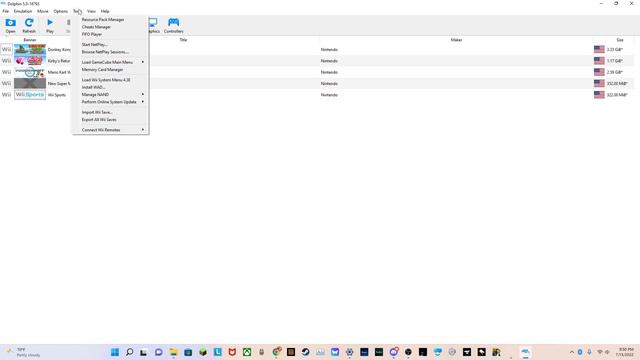Open File Explorer from the taskbar
The image size is (640, 360).
point(173,352)
